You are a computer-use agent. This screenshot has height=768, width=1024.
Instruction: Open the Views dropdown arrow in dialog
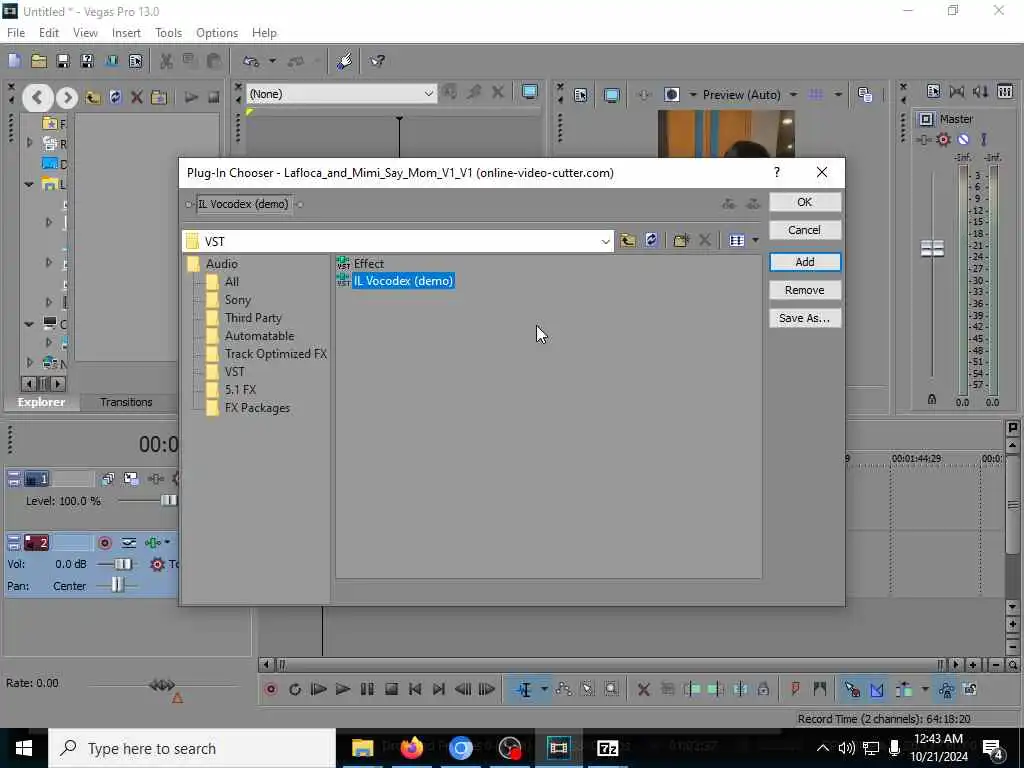(x=755, y=240)
